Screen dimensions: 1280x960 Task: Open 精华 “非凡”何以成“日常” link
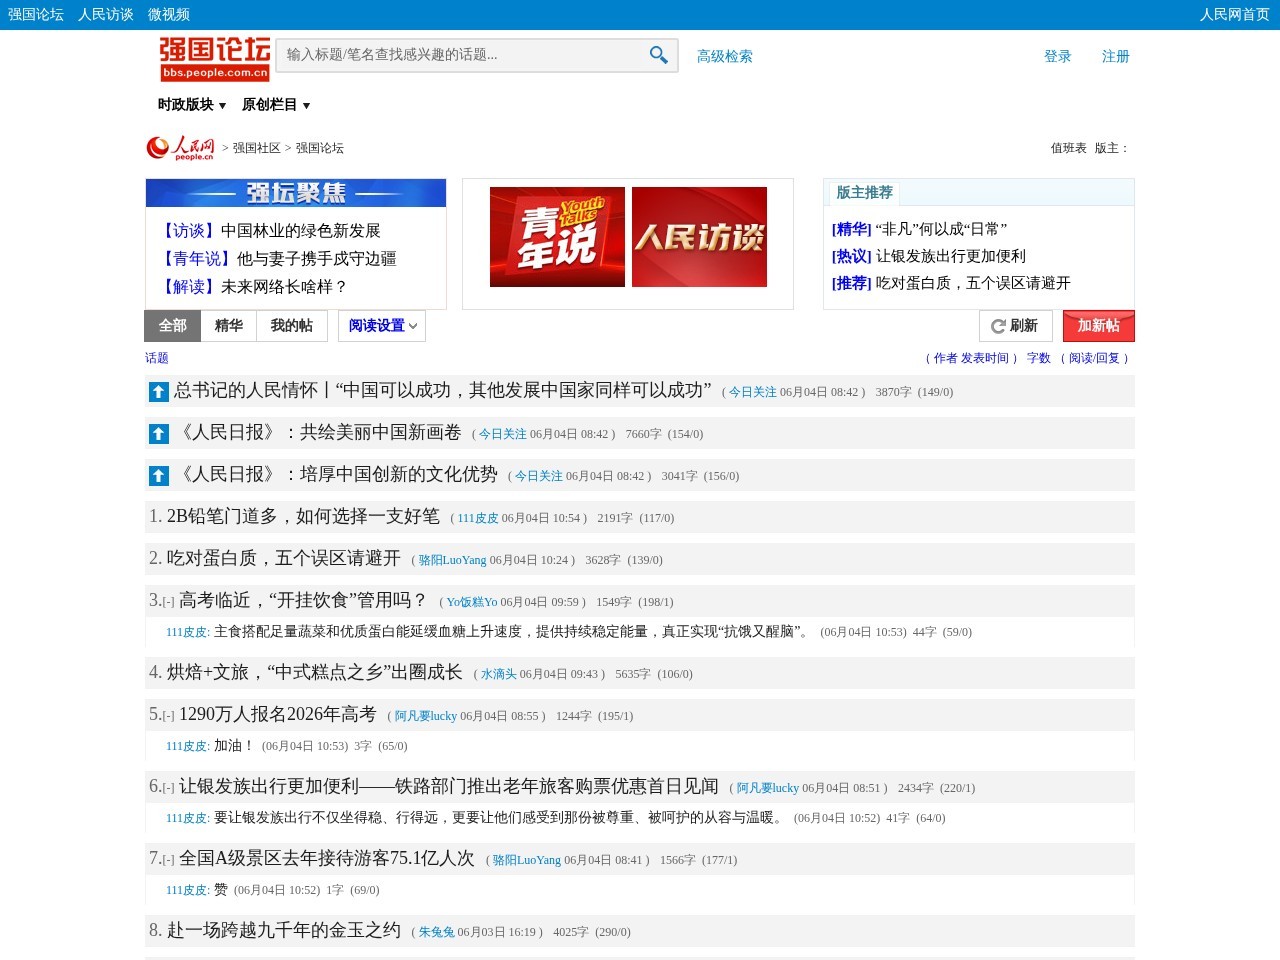pyautogui.click(x=941, y=229)
